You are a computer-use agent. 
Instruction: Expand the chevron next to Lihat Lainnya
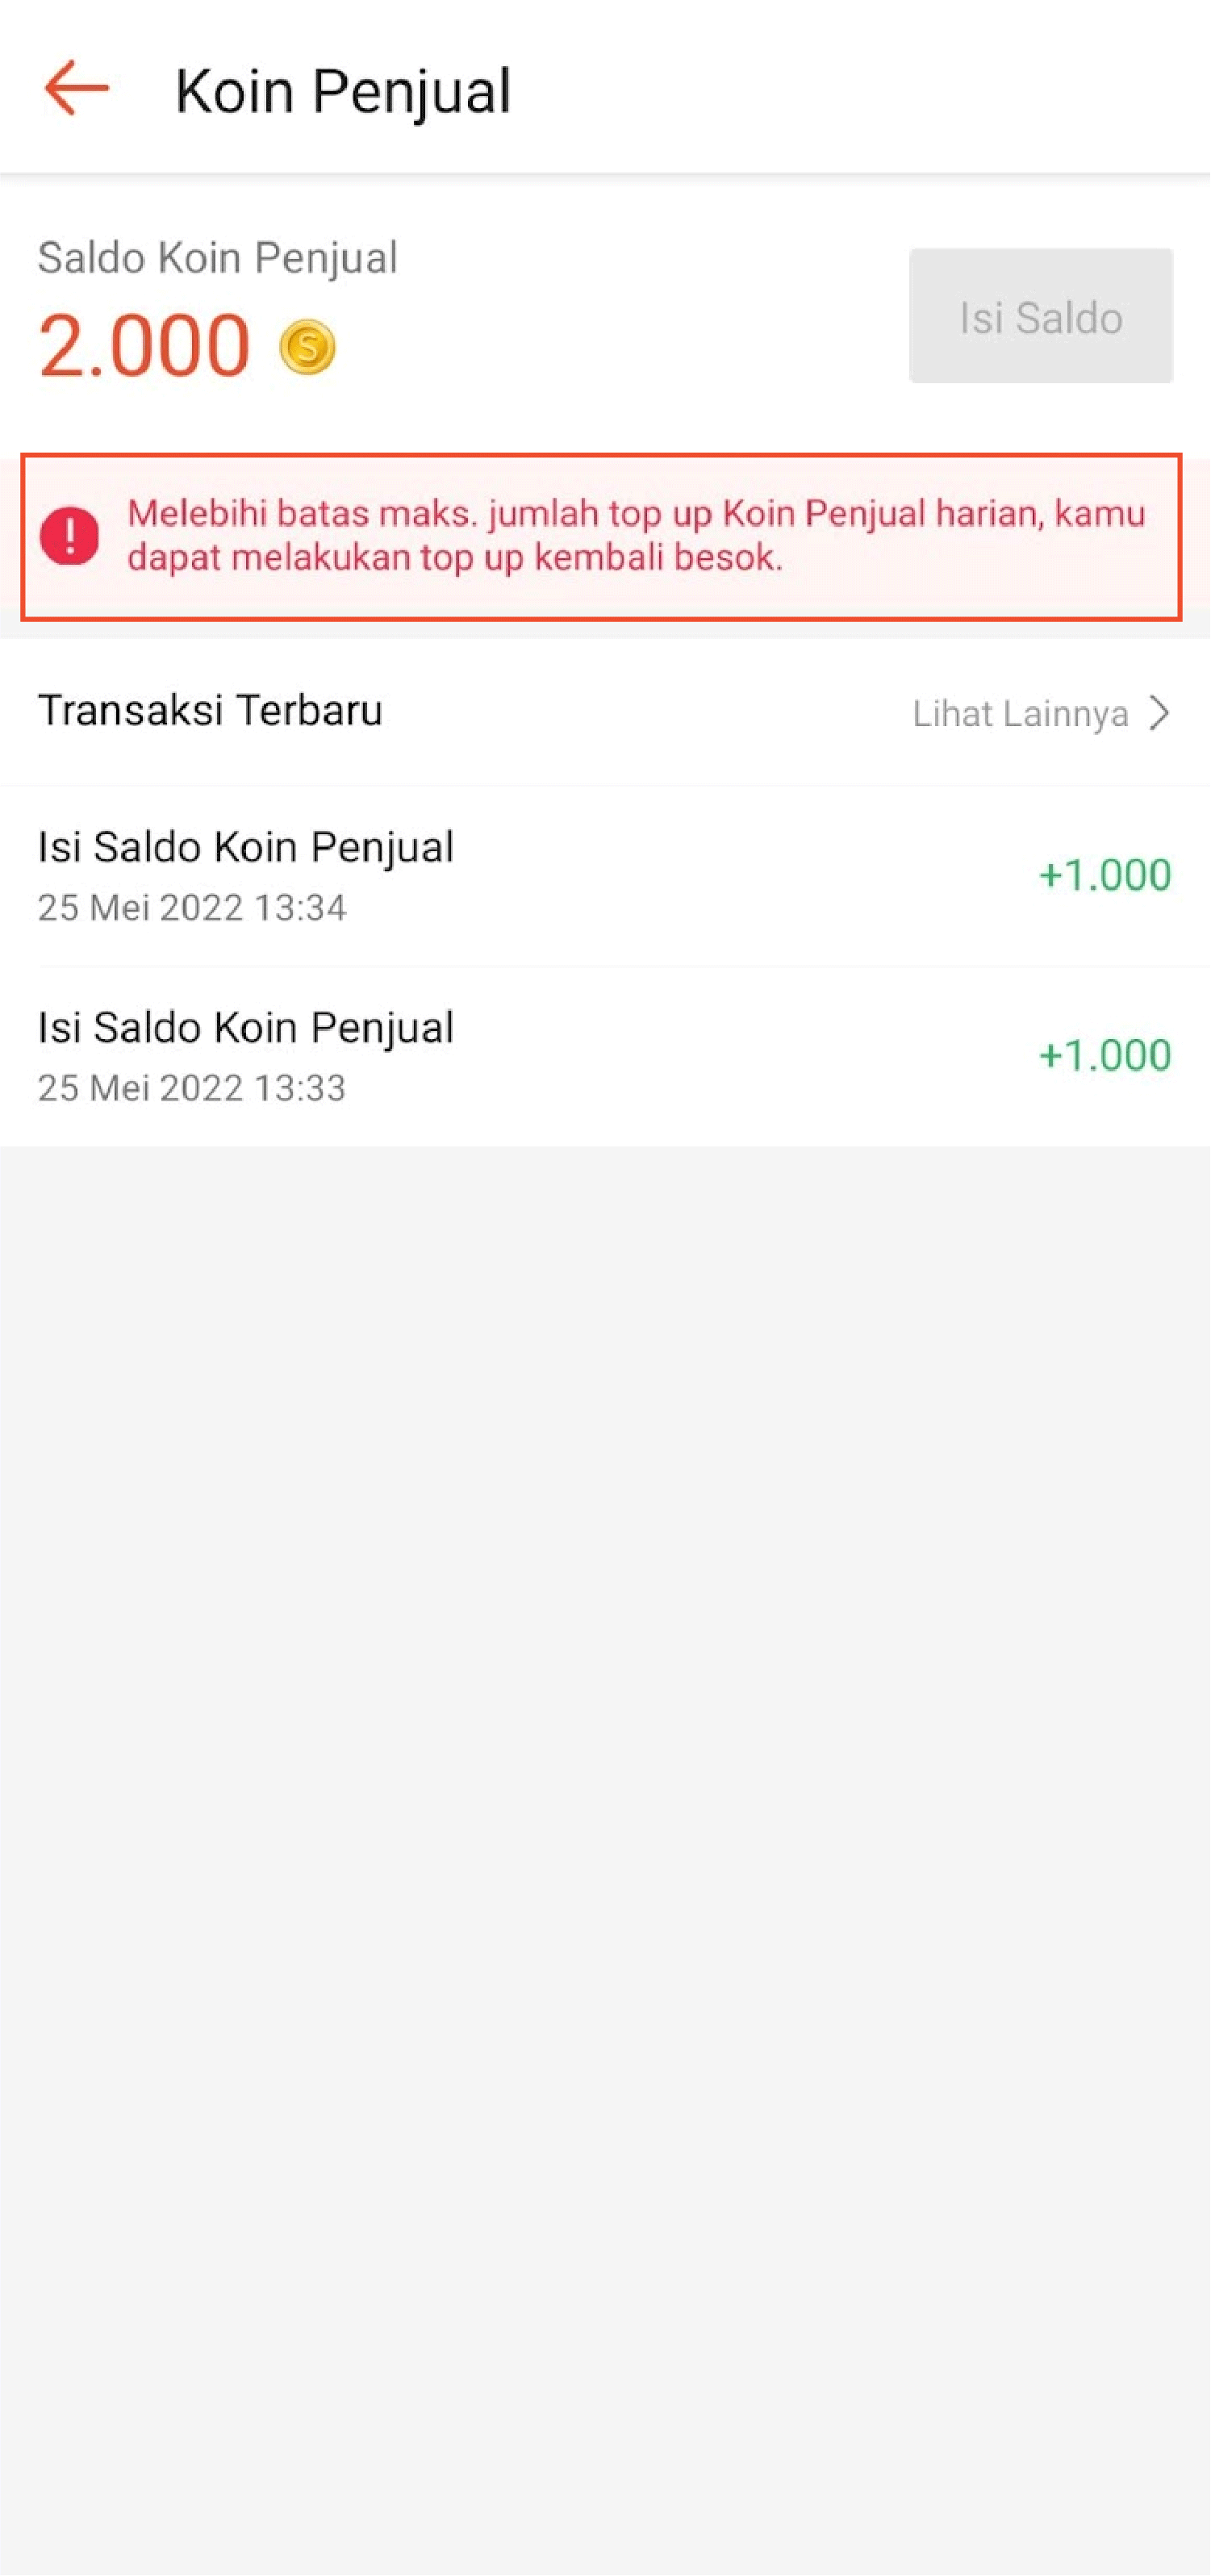(1159, 713)
